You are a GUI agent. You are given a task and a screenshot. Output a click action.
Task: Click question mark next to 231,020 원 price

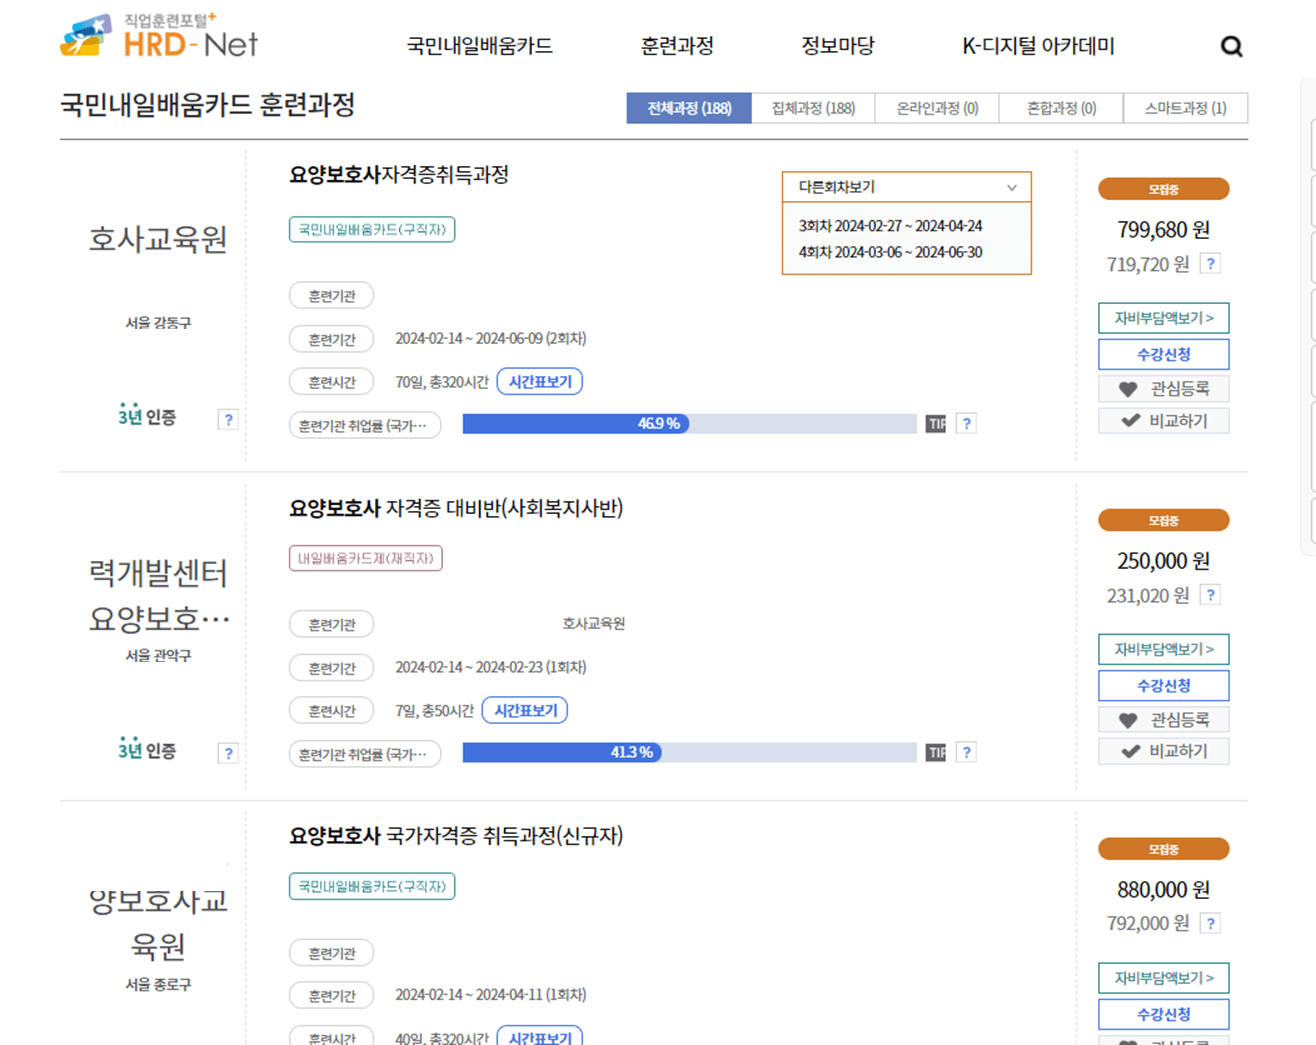1211,594
